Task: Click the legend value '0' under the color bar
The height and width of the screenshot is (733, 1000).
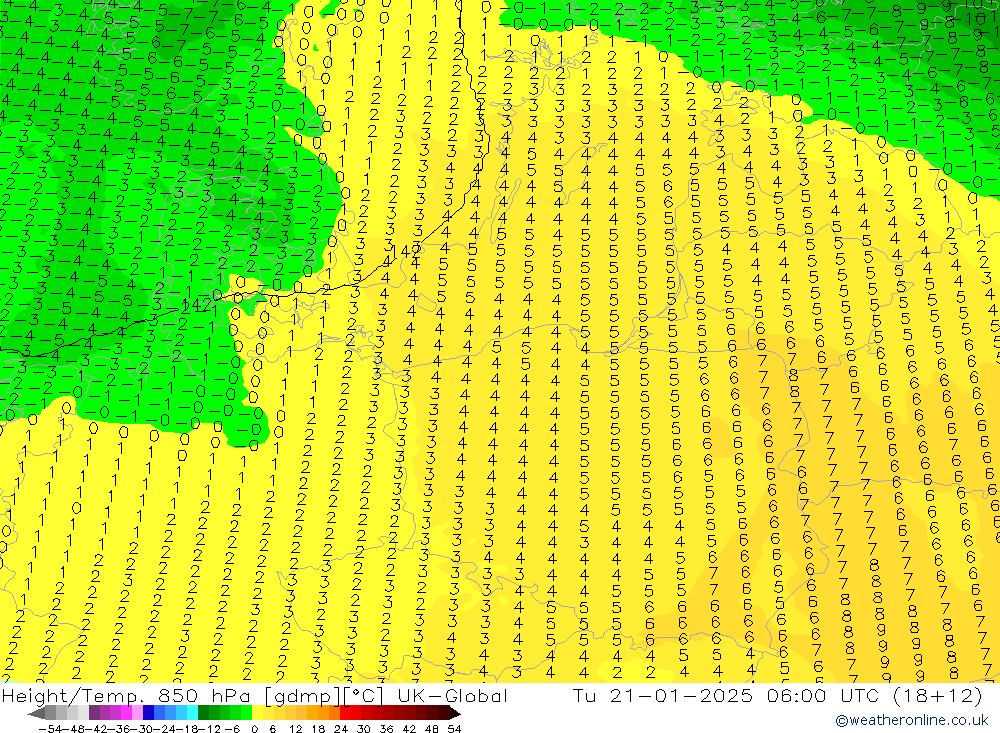Action: 254,729
